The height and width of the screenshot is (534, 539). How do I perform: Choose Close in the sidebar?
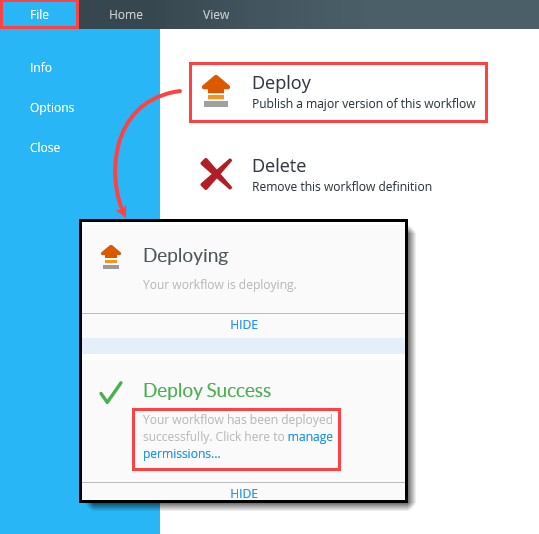click(45, 148)
